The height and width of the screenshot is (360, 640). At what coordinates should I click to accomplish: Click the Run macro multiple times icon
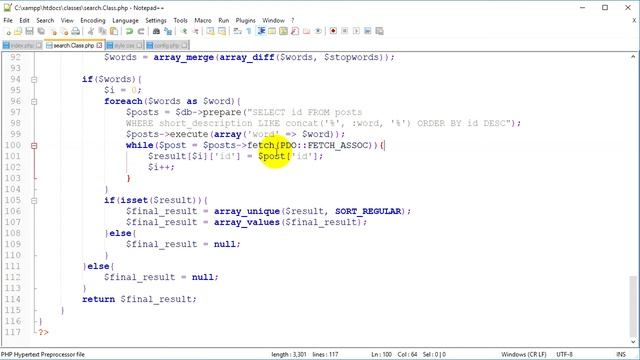[x=368, y=31]
